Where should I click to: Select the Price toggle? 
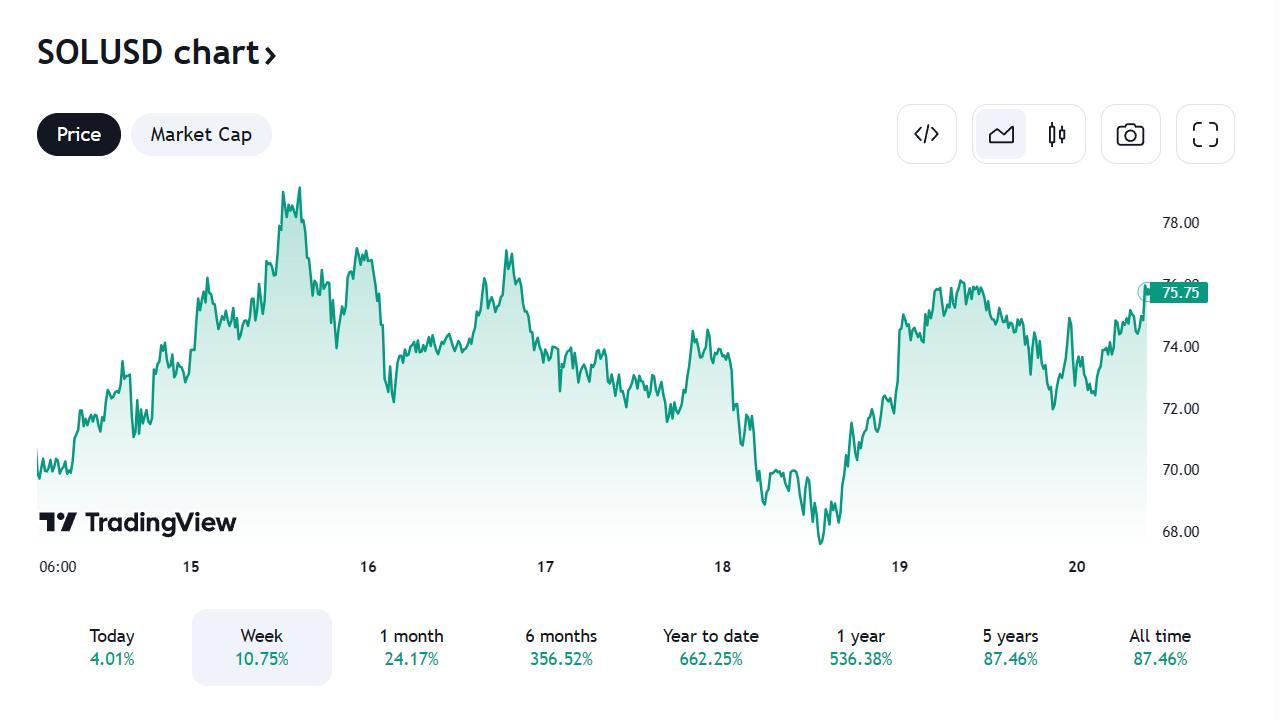79,134
